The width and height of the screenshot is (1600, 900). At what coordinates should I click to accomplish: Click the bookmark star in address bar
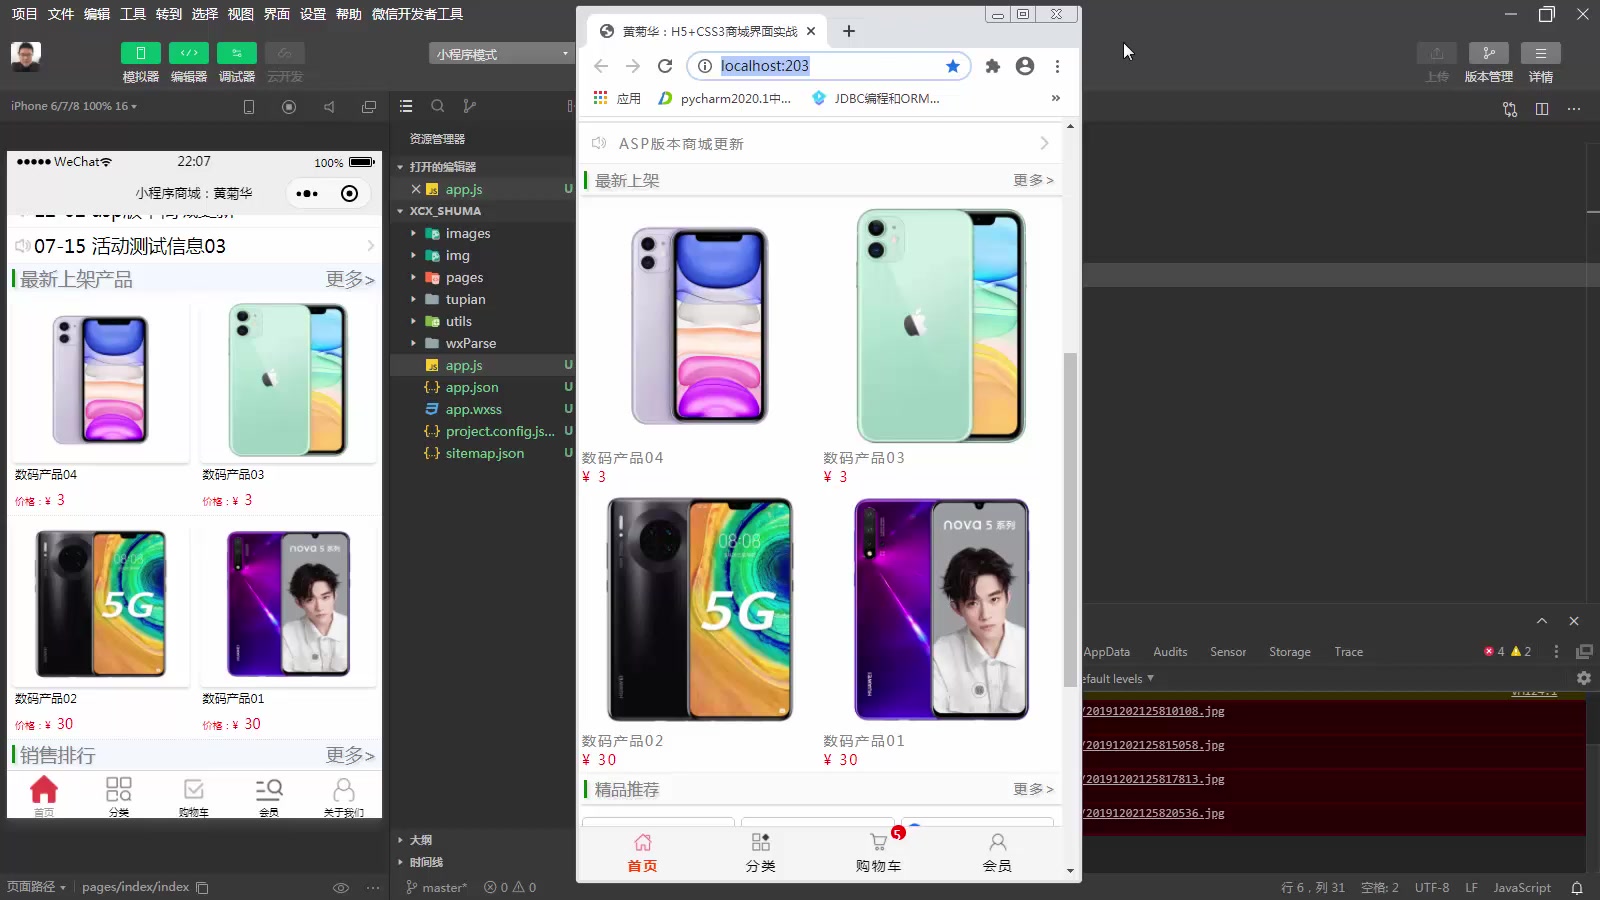pos(953,66)
